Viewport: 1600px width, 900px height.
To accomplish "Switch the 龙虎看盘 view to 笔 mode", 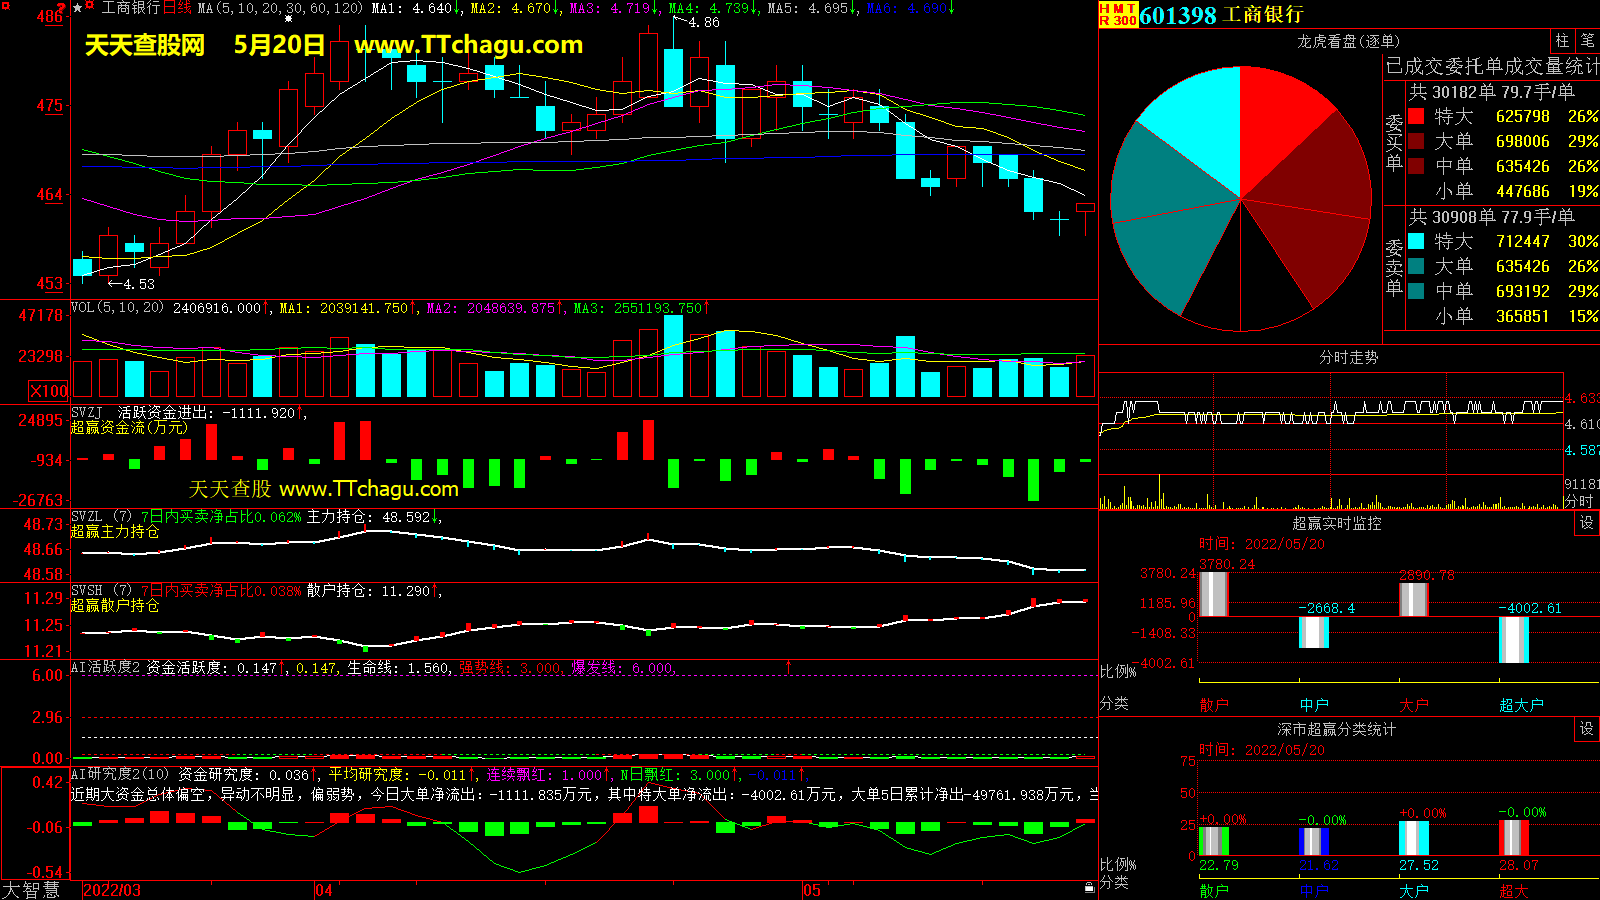I will coord(1587,41).
